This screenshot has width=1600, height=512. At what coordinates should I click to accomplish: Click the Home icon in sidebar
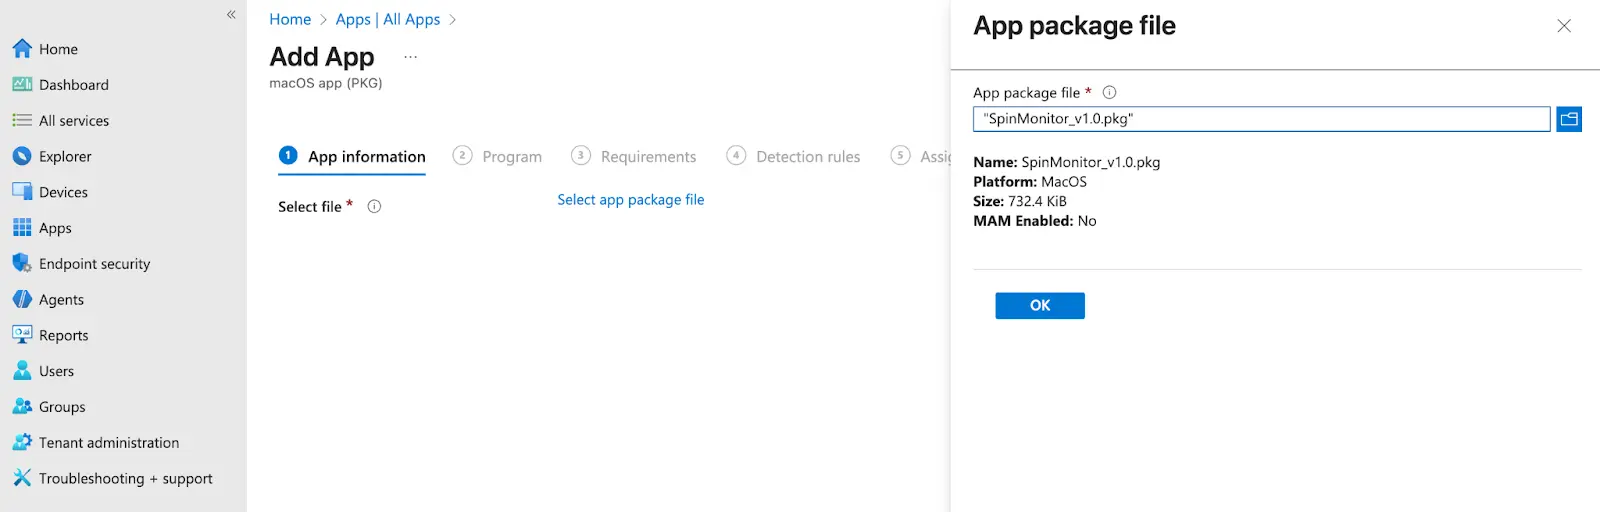pyautogui.click(x=22, y=49)
